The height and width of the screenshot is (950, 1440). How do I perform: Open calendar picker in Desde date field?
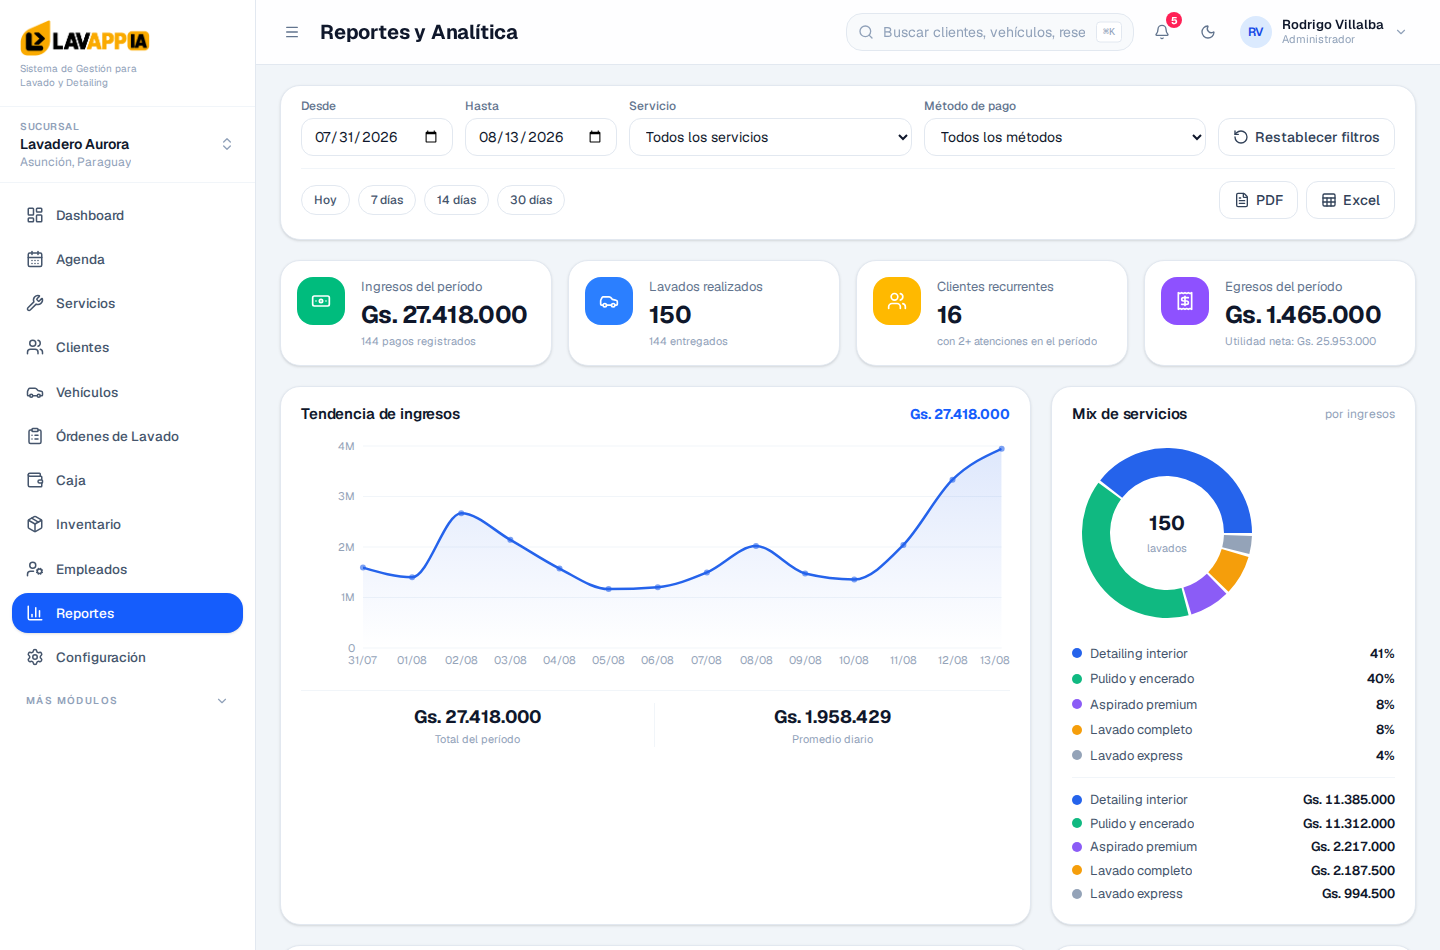[x=431, y=137]
